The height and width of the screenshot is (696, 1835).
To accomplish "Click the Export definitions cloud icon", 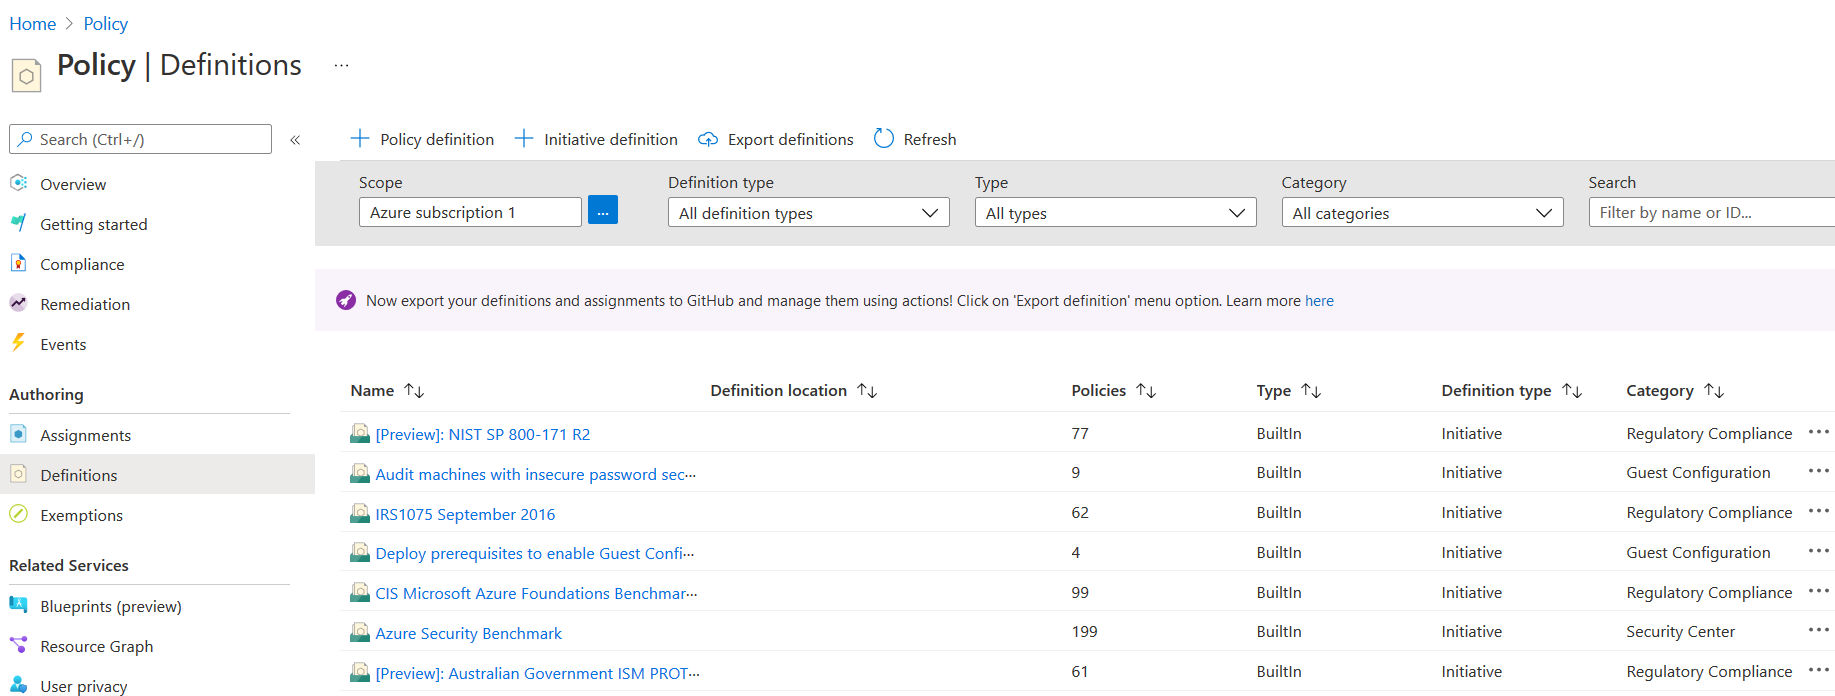I will (x=708, y=139).
